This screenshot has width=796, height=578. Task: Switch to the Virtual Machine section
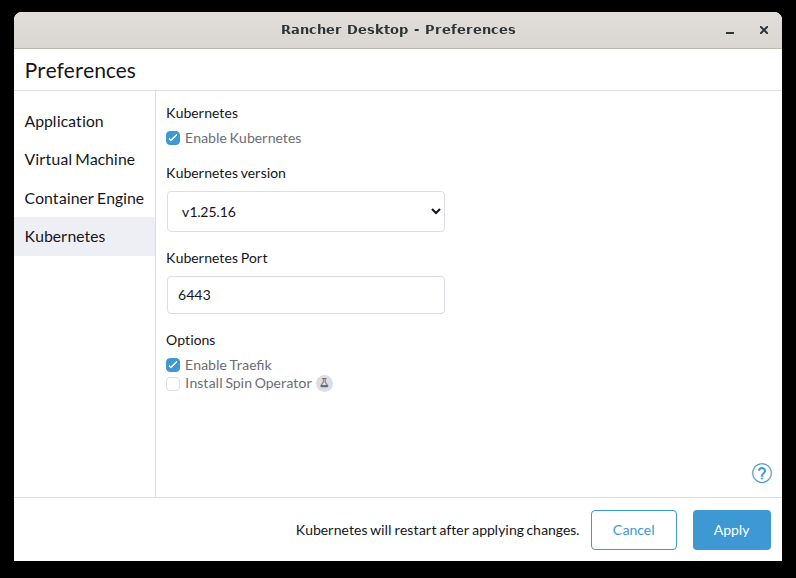(x=79, y=160)
